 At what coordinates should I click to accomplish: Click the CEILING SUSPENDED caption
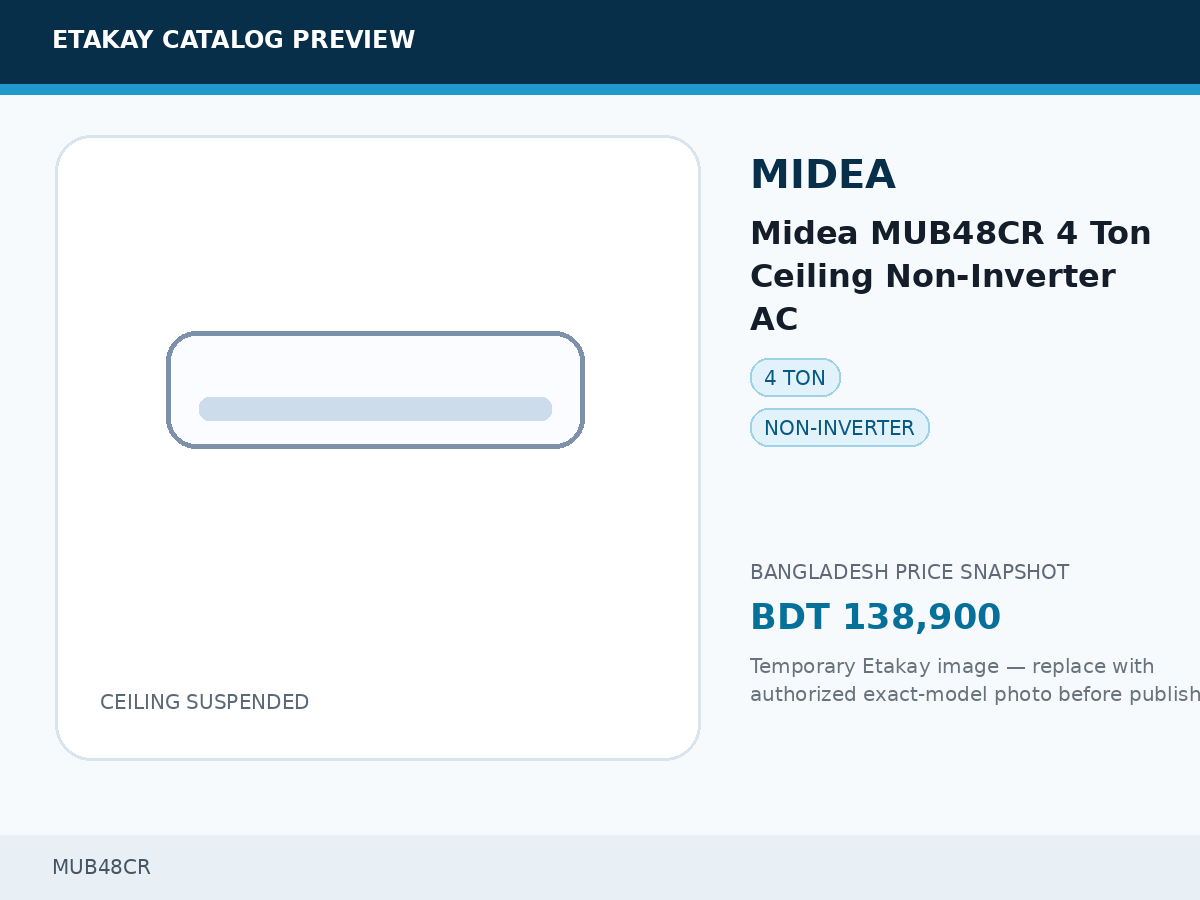[204, 702]
